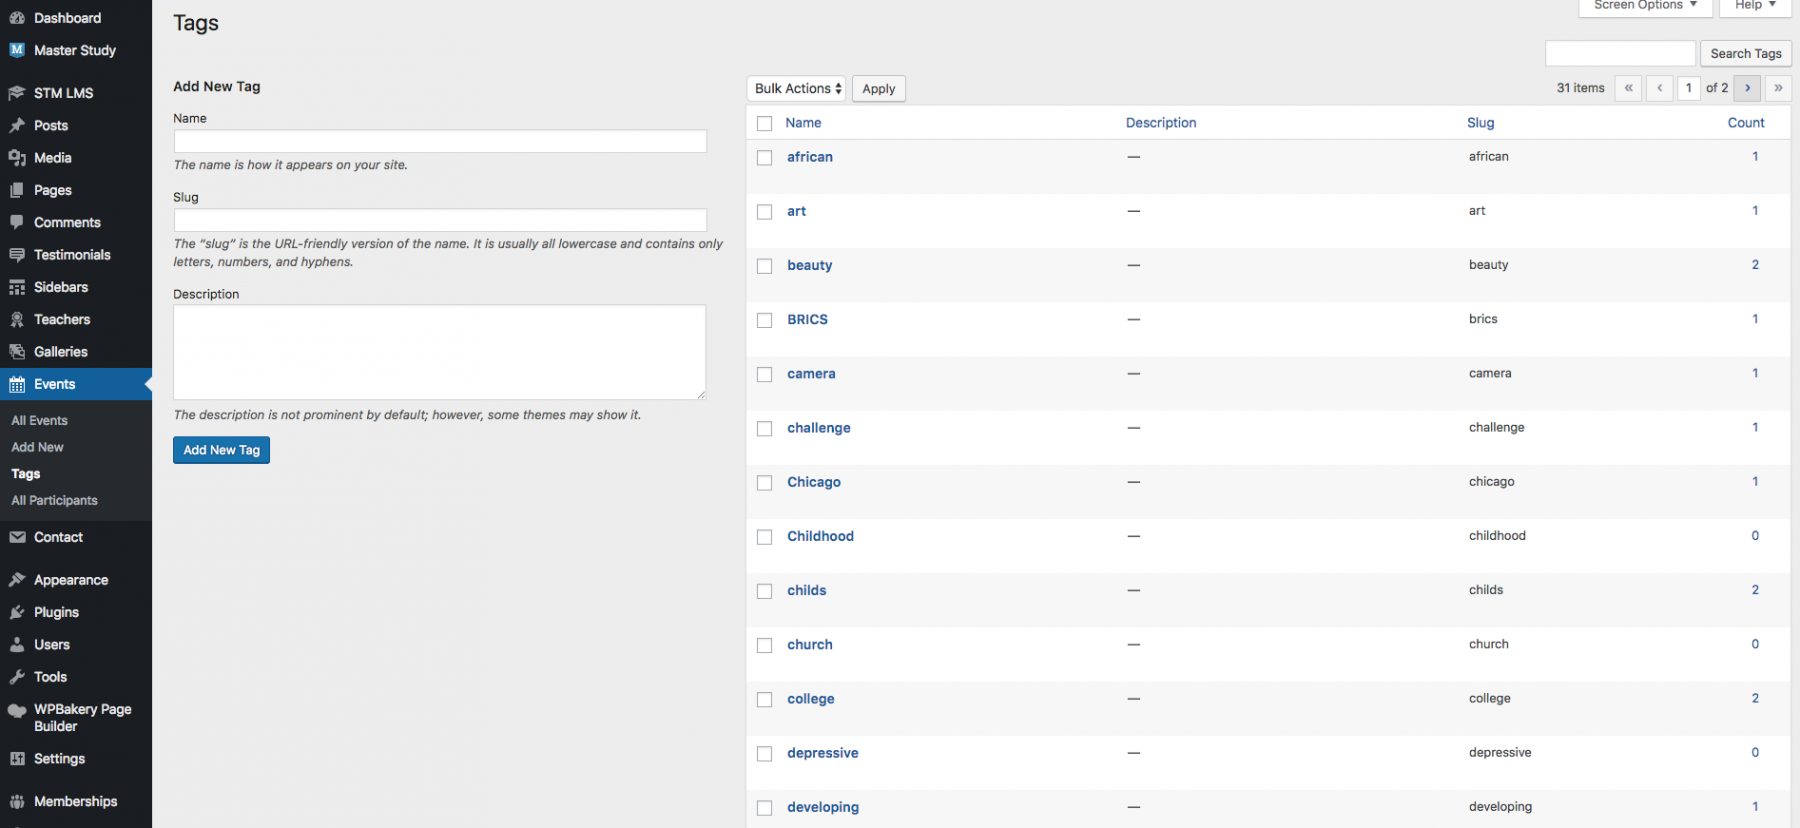Click the Search Tags button

1745,54
